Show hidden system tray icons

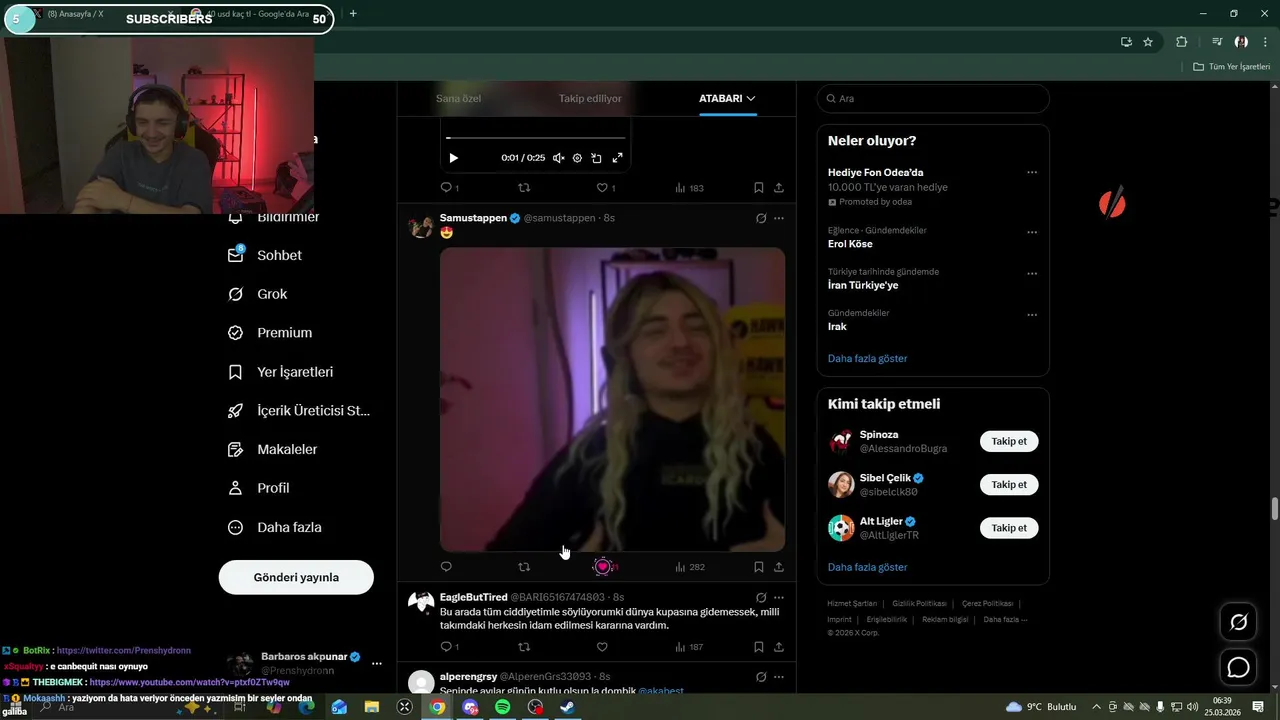[x=1096, y=707]
